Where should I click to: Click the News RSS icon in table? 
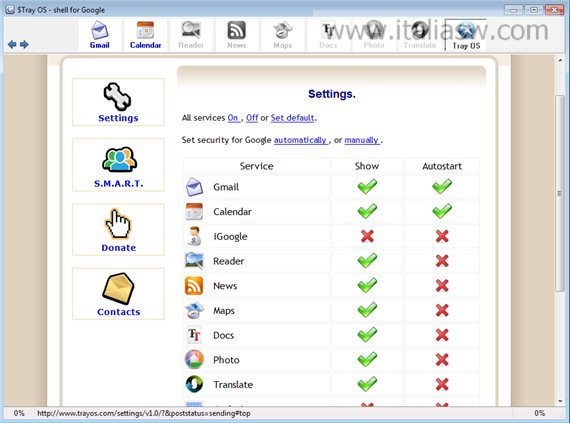pyautogui.click(x=194, y=286)
